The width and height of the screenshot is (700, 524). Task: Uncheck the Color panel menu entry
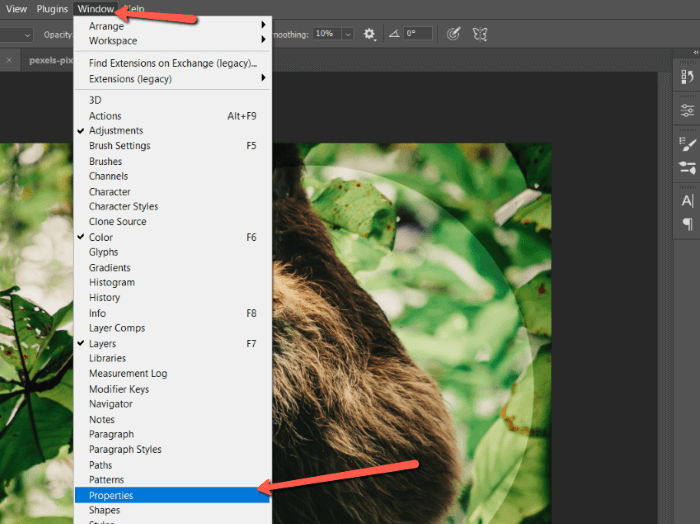pos(100,237)
